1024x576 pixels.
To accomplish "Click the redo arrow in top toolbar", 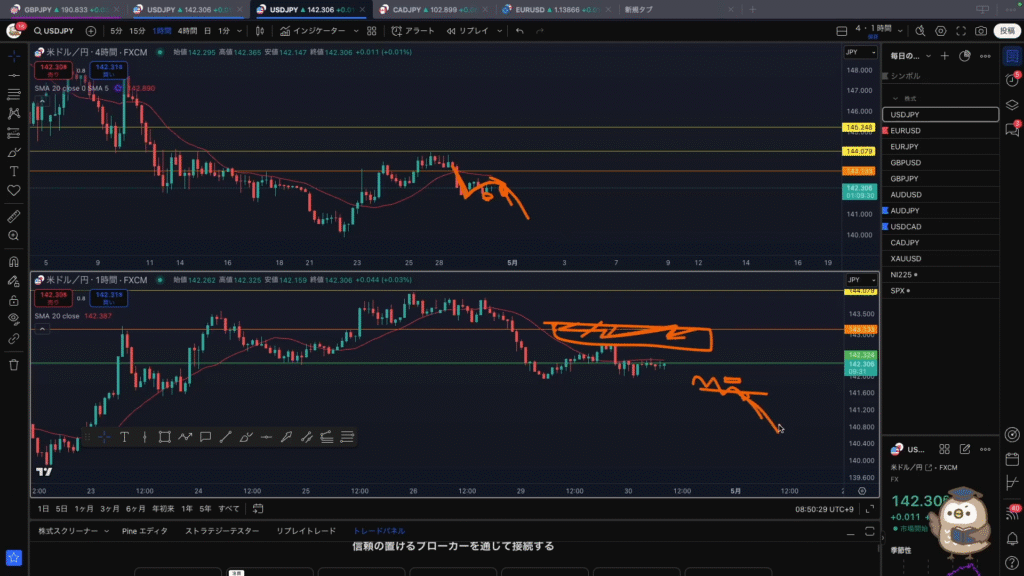I will (539, 31).
